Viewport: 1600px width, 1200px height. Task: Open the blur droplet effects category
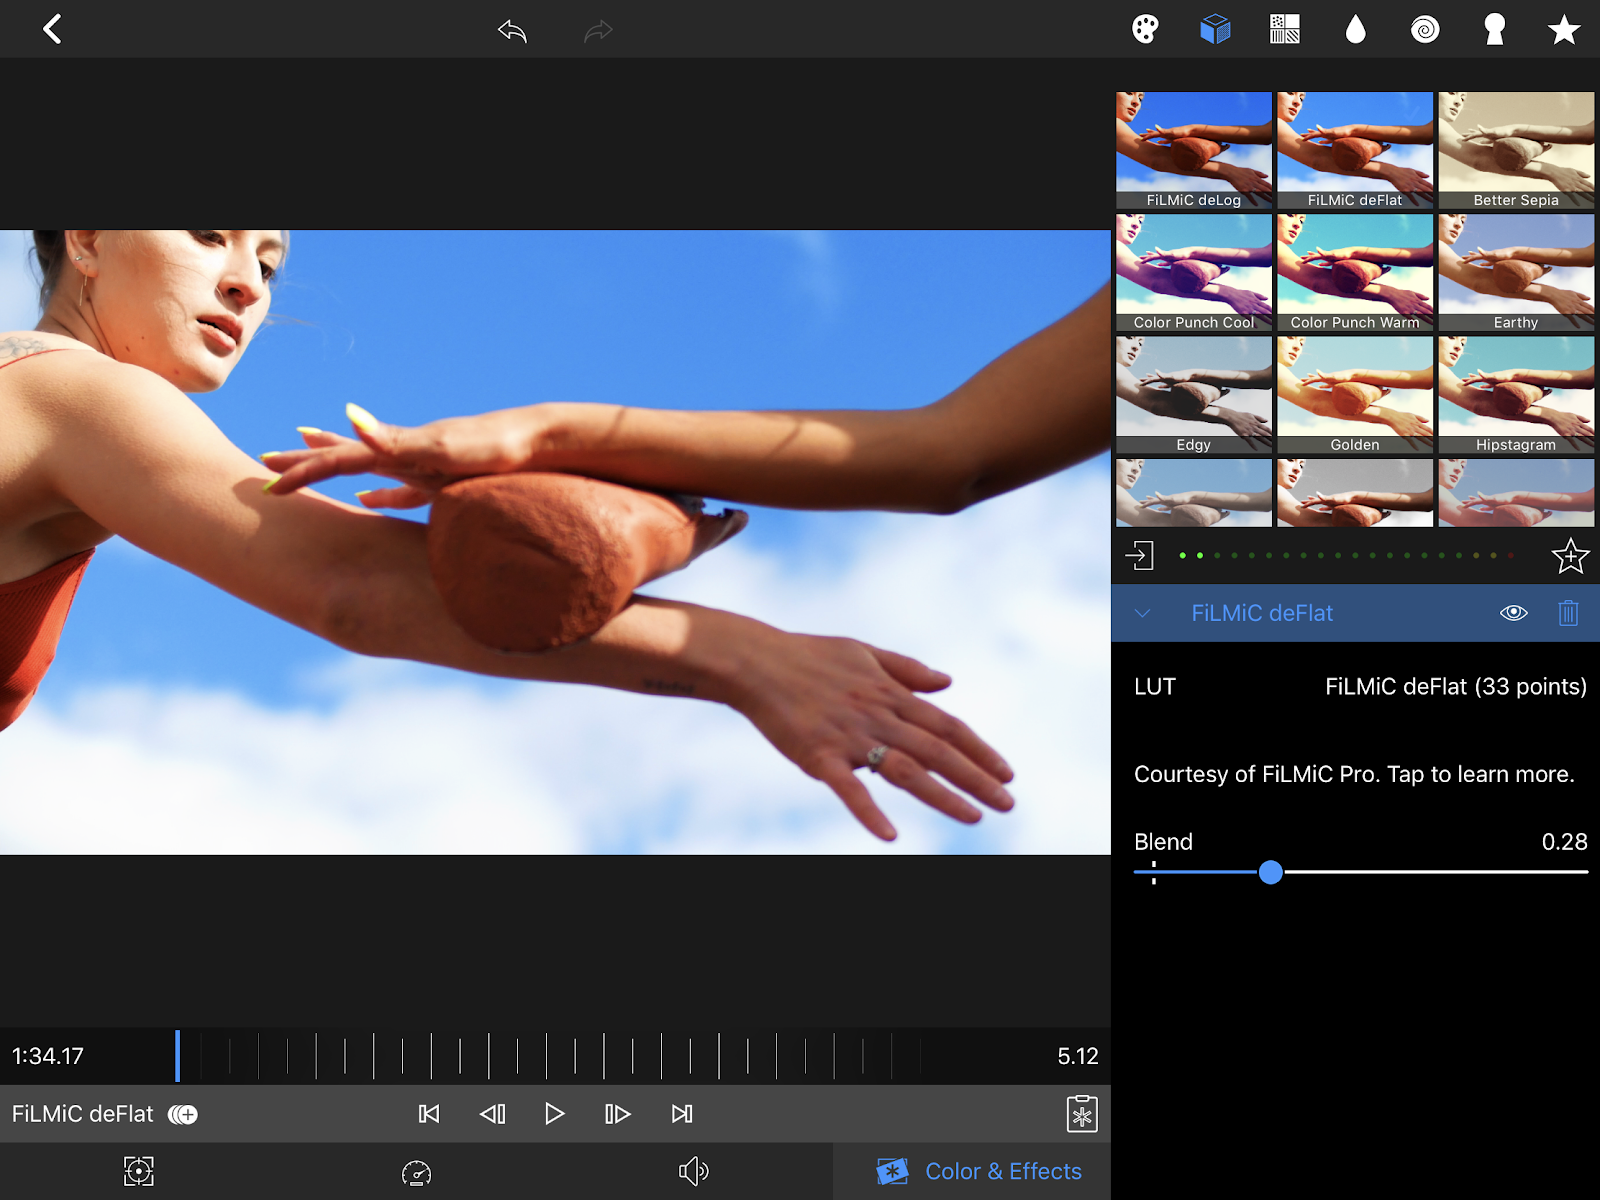point(1355,29)
